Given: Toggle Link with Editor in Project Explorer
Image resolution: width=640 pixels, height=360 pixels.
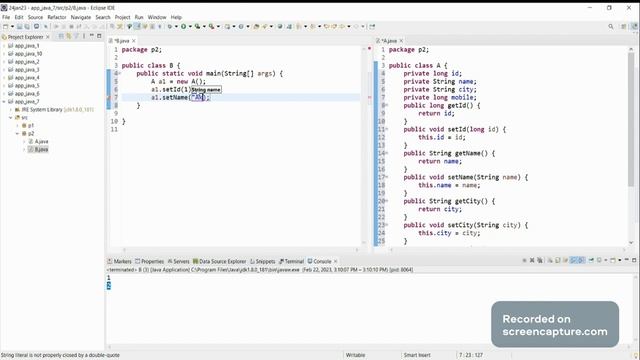Looking at the screenshot, I should (x=69, y=36).
